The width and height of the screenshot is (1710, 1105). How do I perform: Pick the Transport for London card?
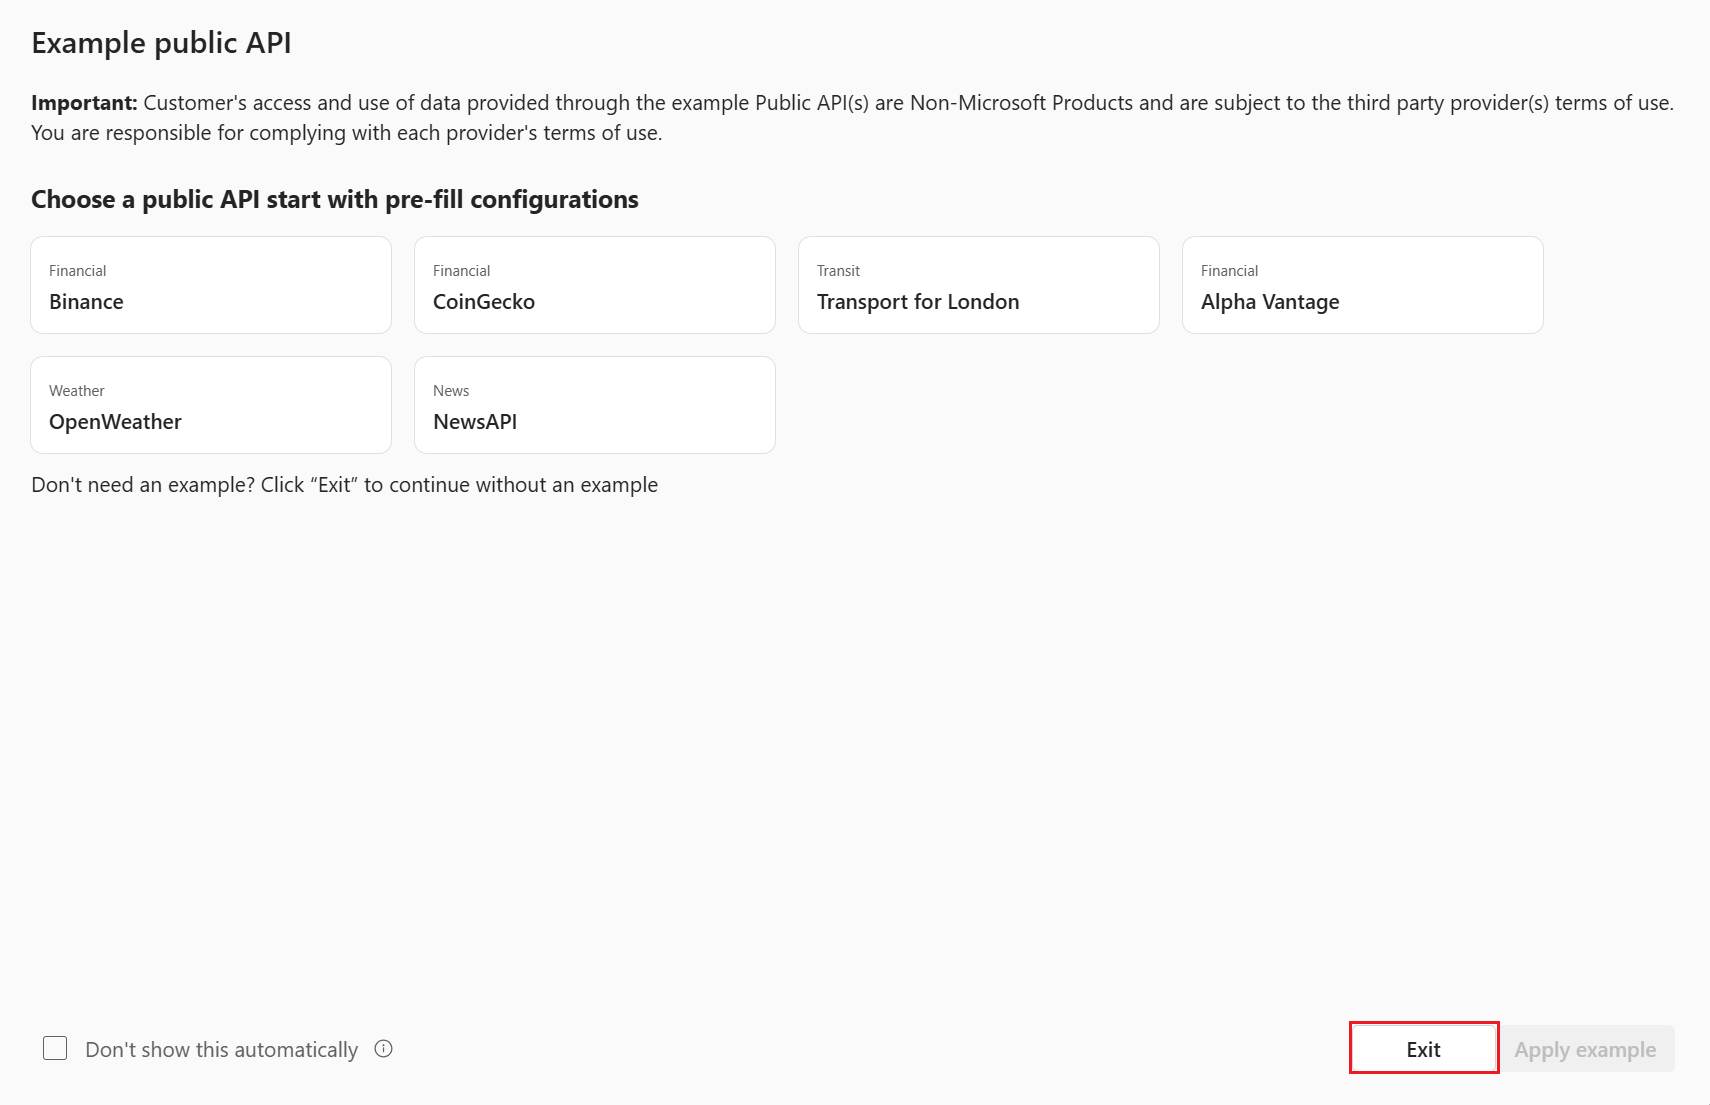978,286
